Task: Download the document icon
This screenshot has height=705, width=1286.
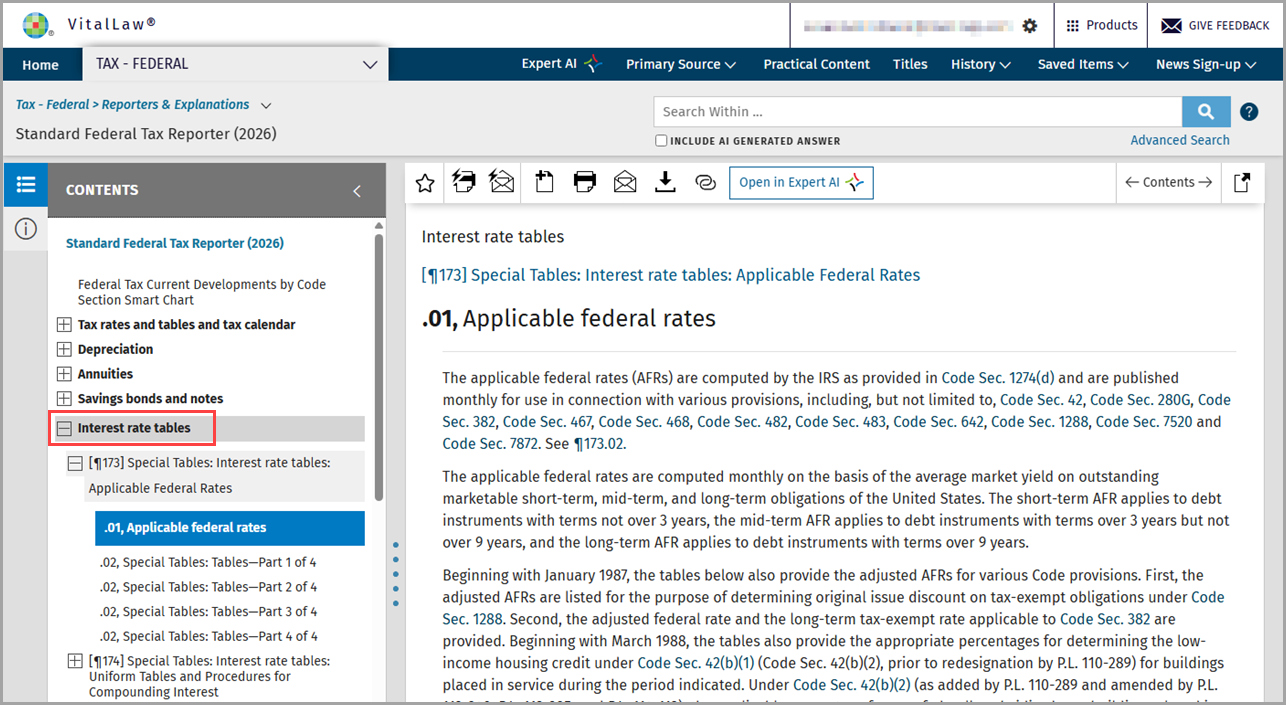Action: (x=665, y=182)
